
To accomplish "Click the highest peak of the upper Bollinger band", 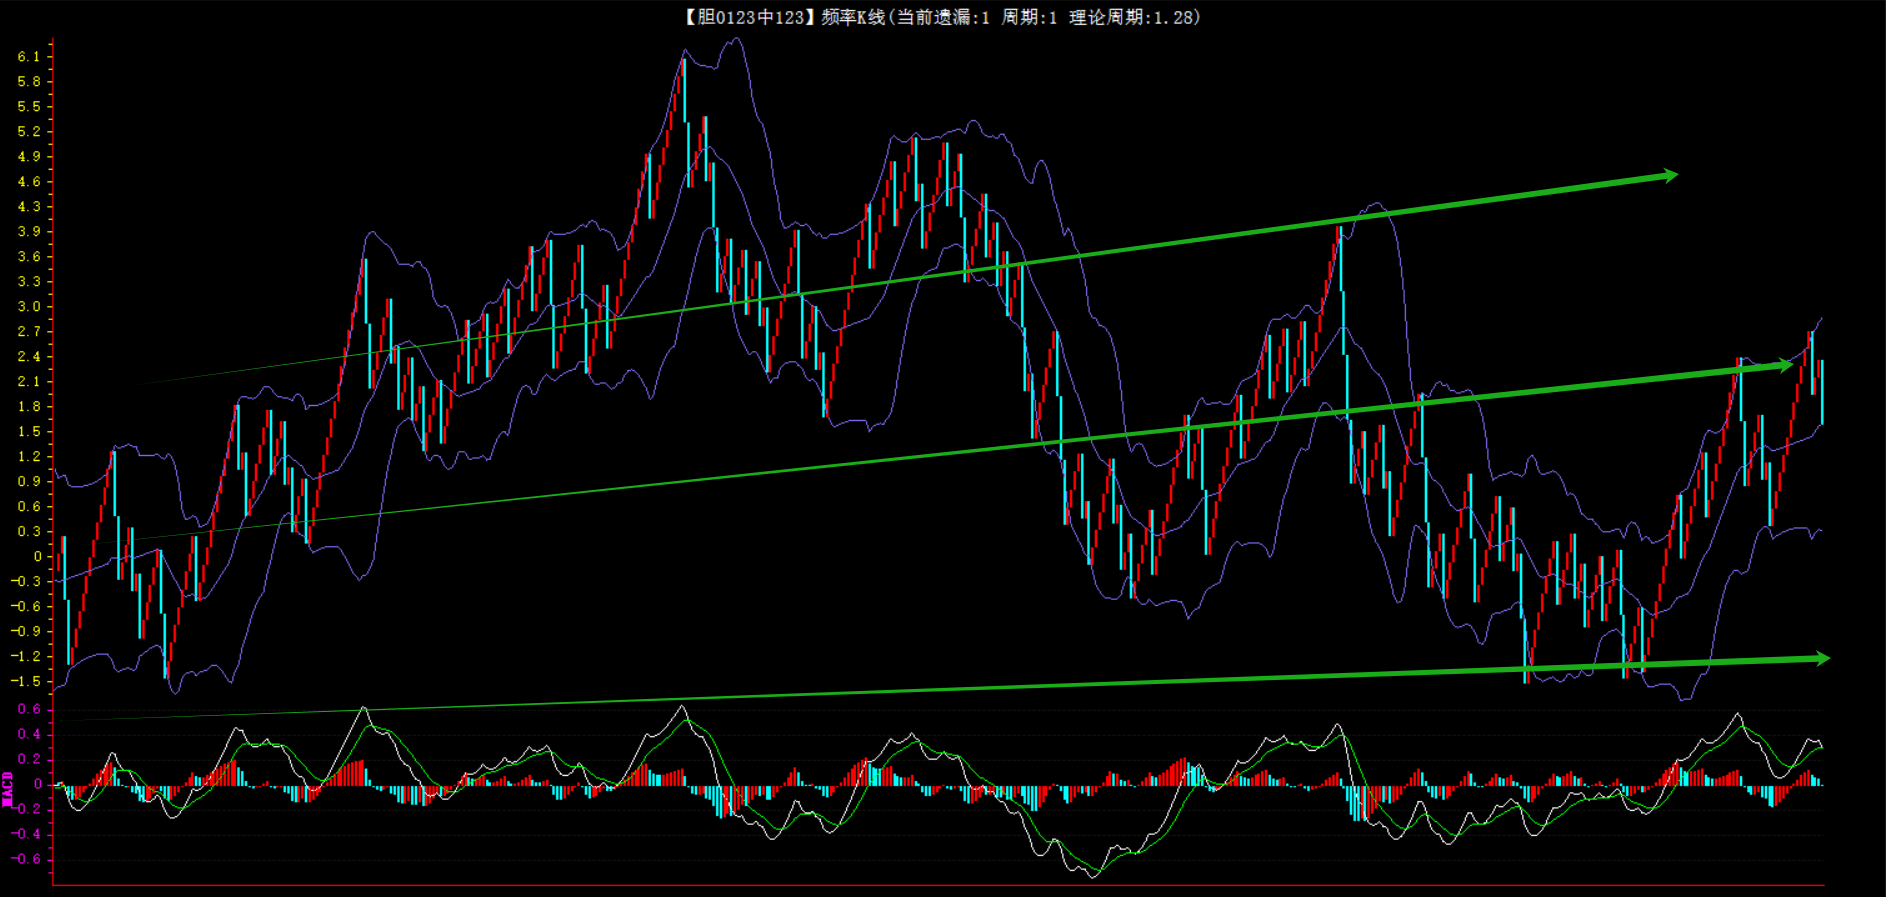I will [x=737, y=40].
